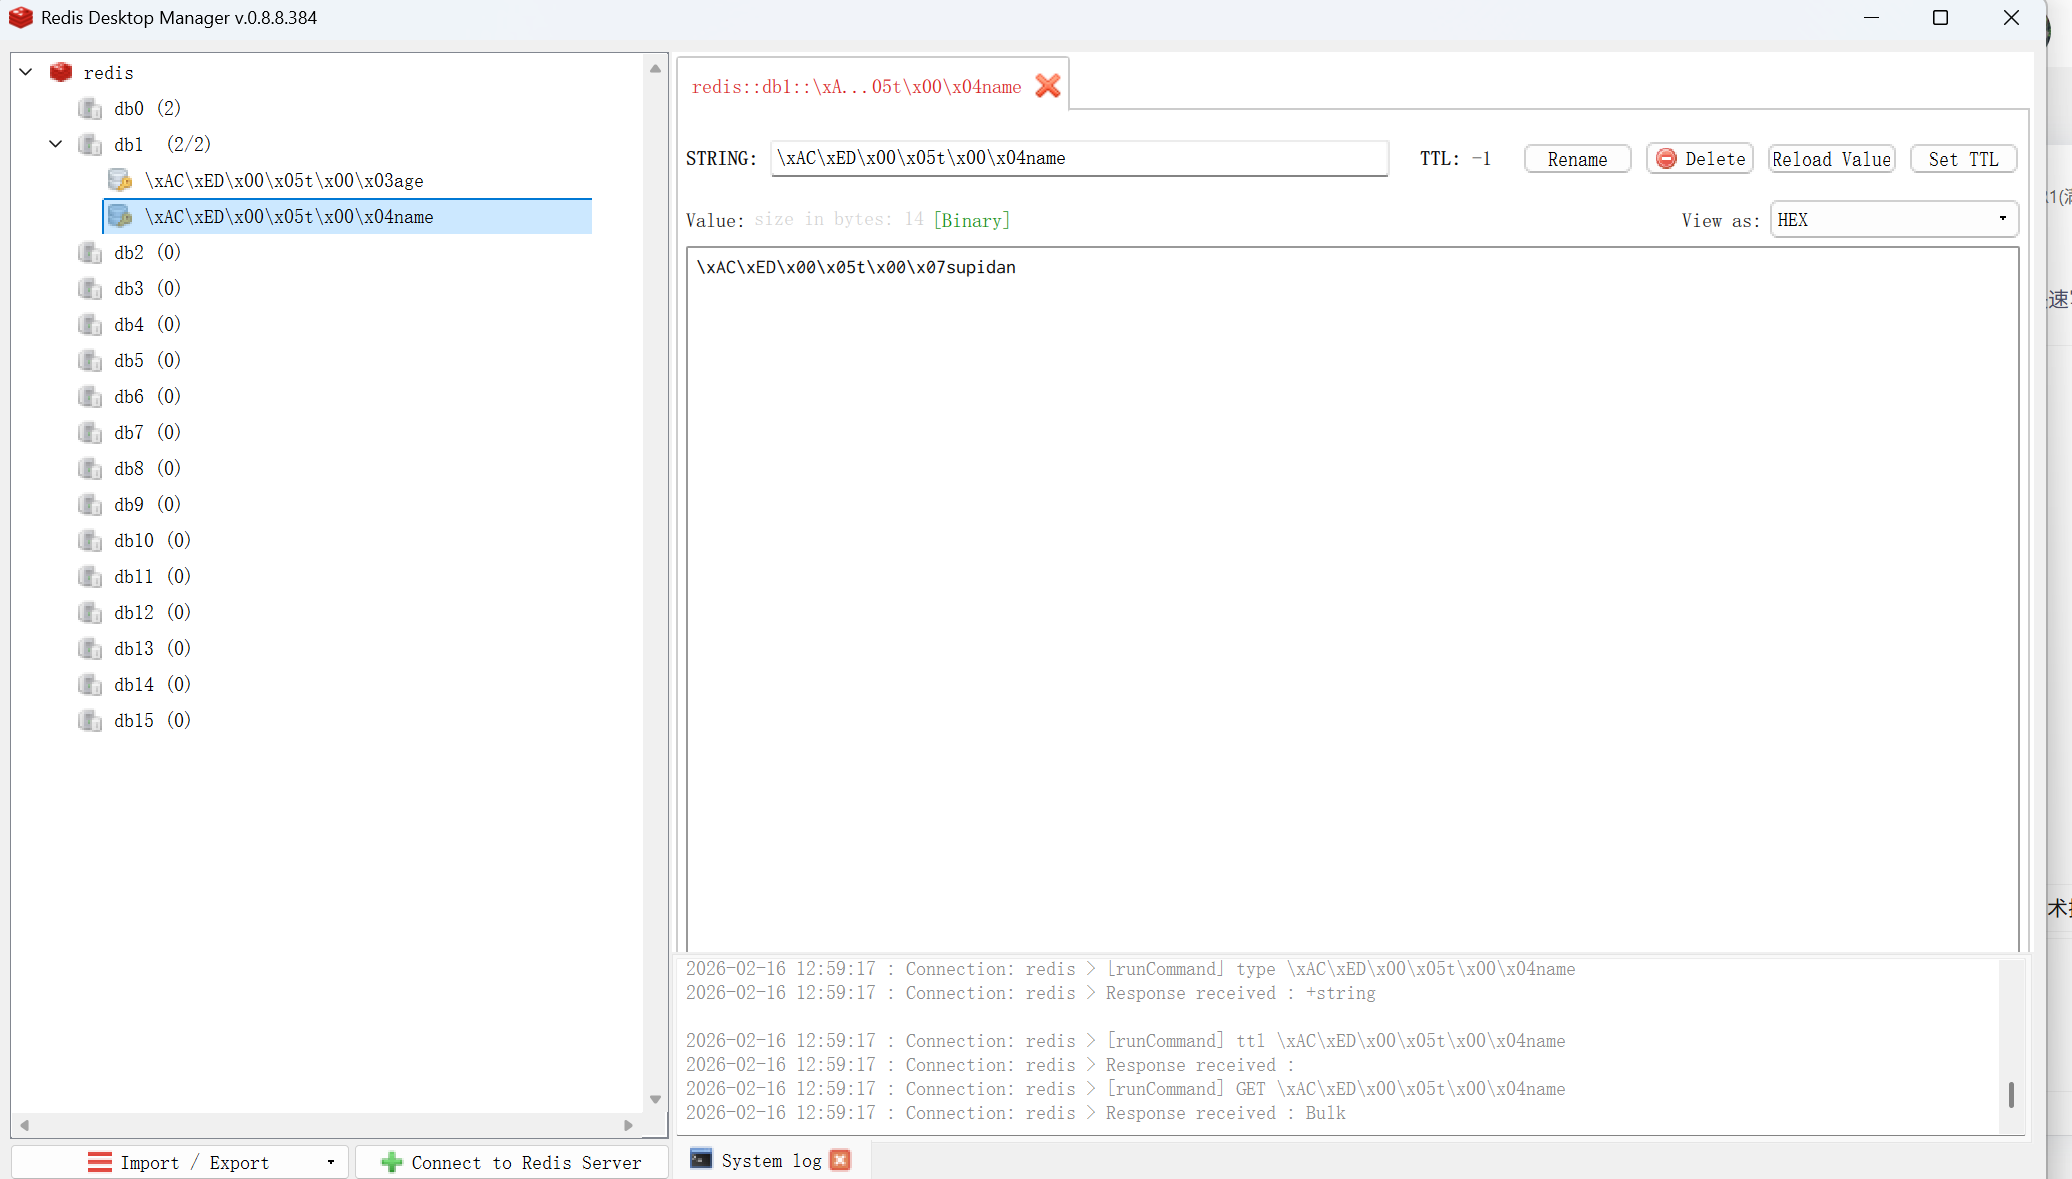This screenshot has height=1179, width=2072.
Task: Collapse the db1 database node
Action: click(x=56, y=144)
